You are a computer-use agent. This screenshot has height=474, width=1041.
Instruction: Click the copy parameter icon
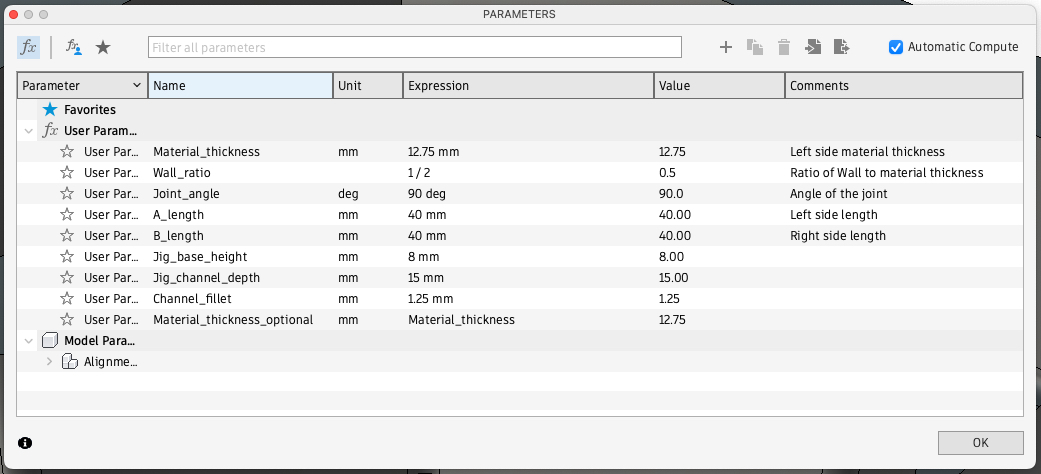coord(754,47)
